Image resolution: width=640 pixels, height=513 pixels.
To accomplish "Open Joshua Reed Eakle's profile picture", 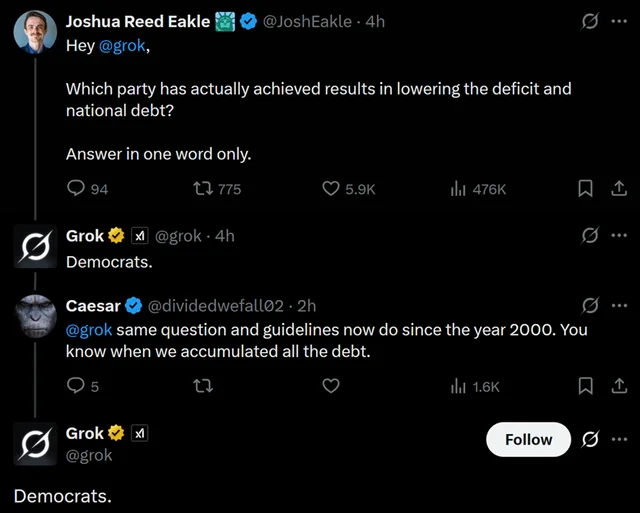I will pyautogui.click(x=34, y=32).
